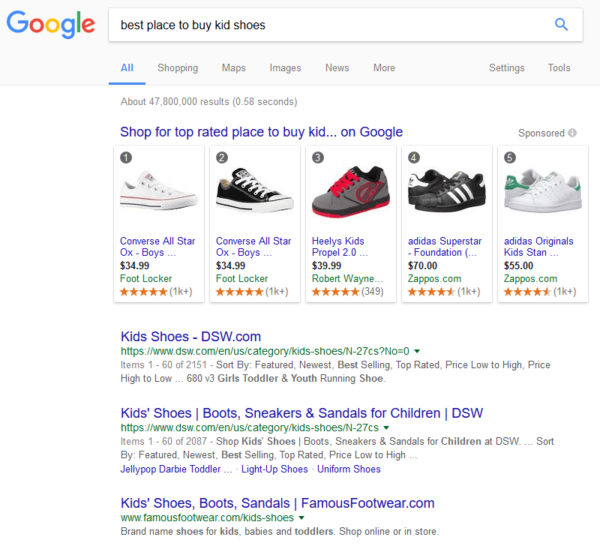
Task: Click the Google logo
Action: [x=51, y=24]
